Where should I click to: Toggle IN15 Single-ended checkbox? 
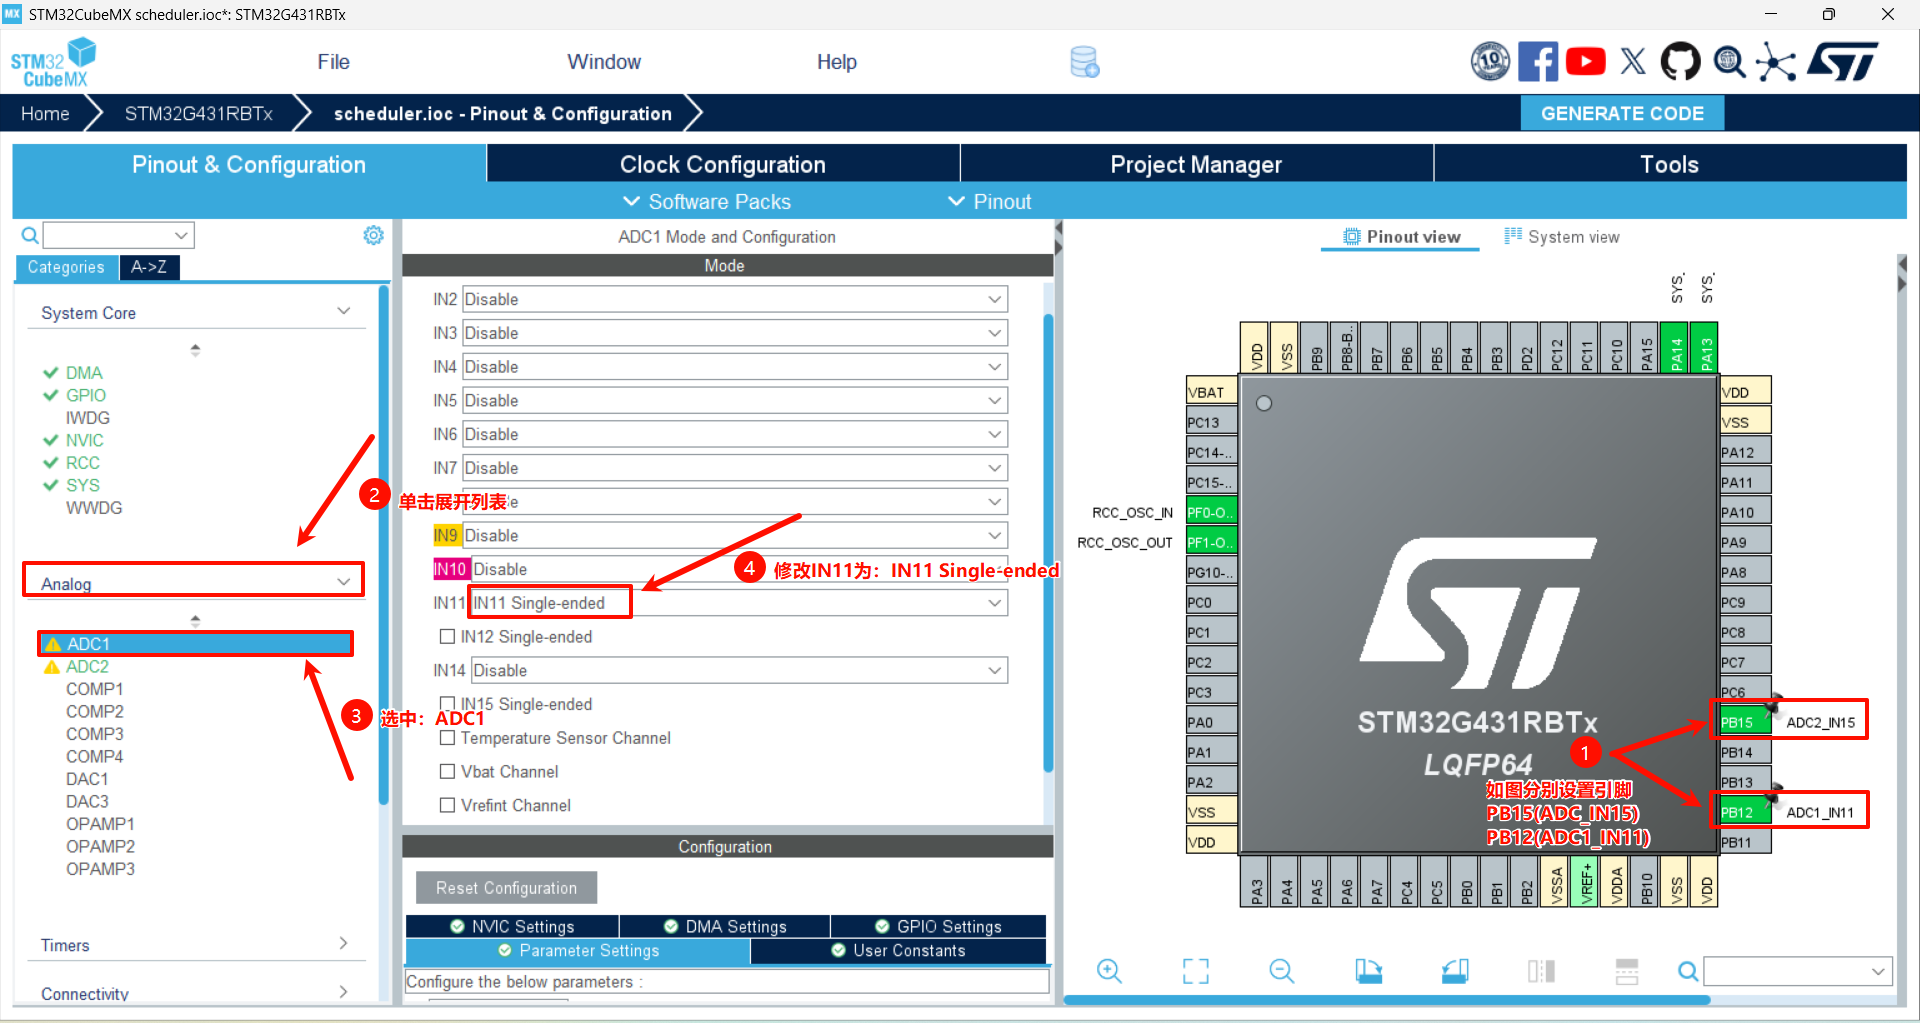pyautogui.click(x=448, y=704)
